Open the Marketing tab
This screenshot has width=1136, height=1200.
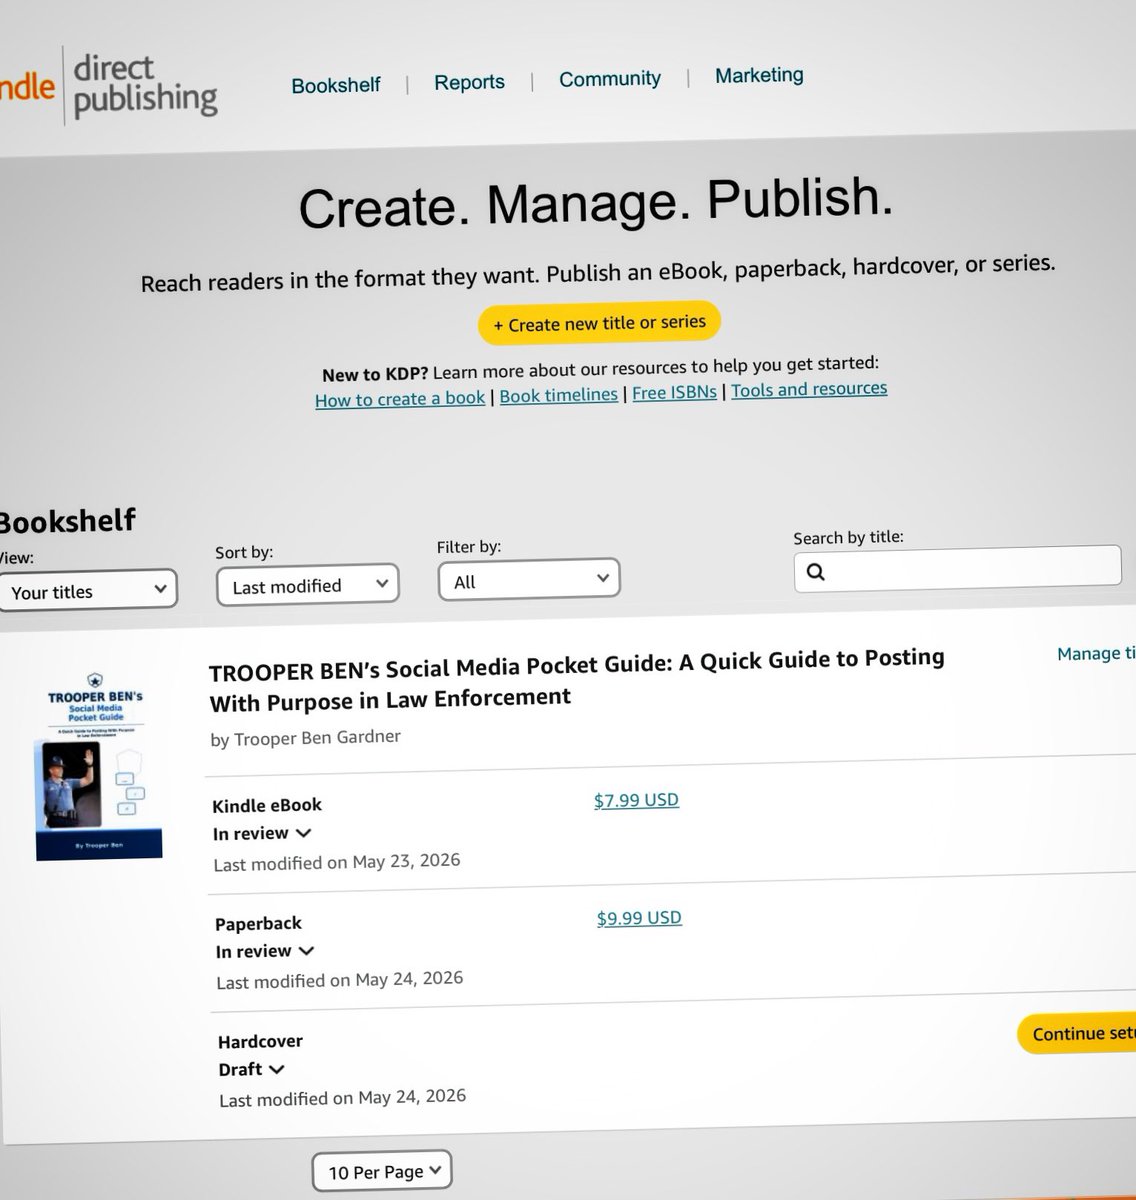coord(759,75)
